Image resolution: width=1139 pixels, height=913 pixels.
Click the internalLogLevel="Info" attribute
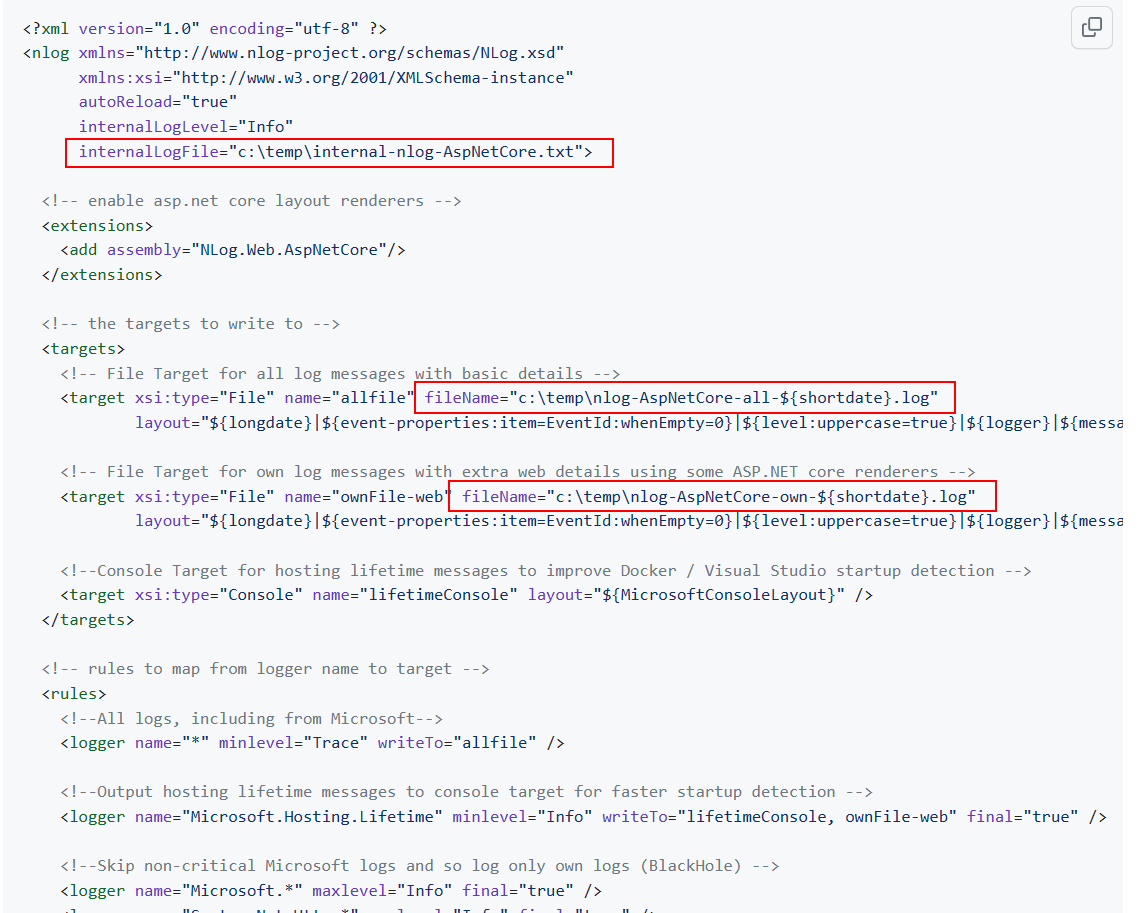(x=186, y=126)
